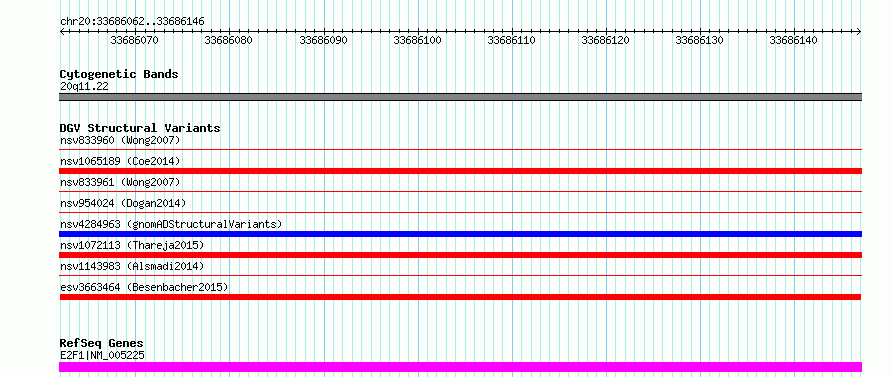Image resolution: width=890 pixels, height=377 pixels.
Task: Open variant nsv1065189 (Coe2014)
Action: 120,161
